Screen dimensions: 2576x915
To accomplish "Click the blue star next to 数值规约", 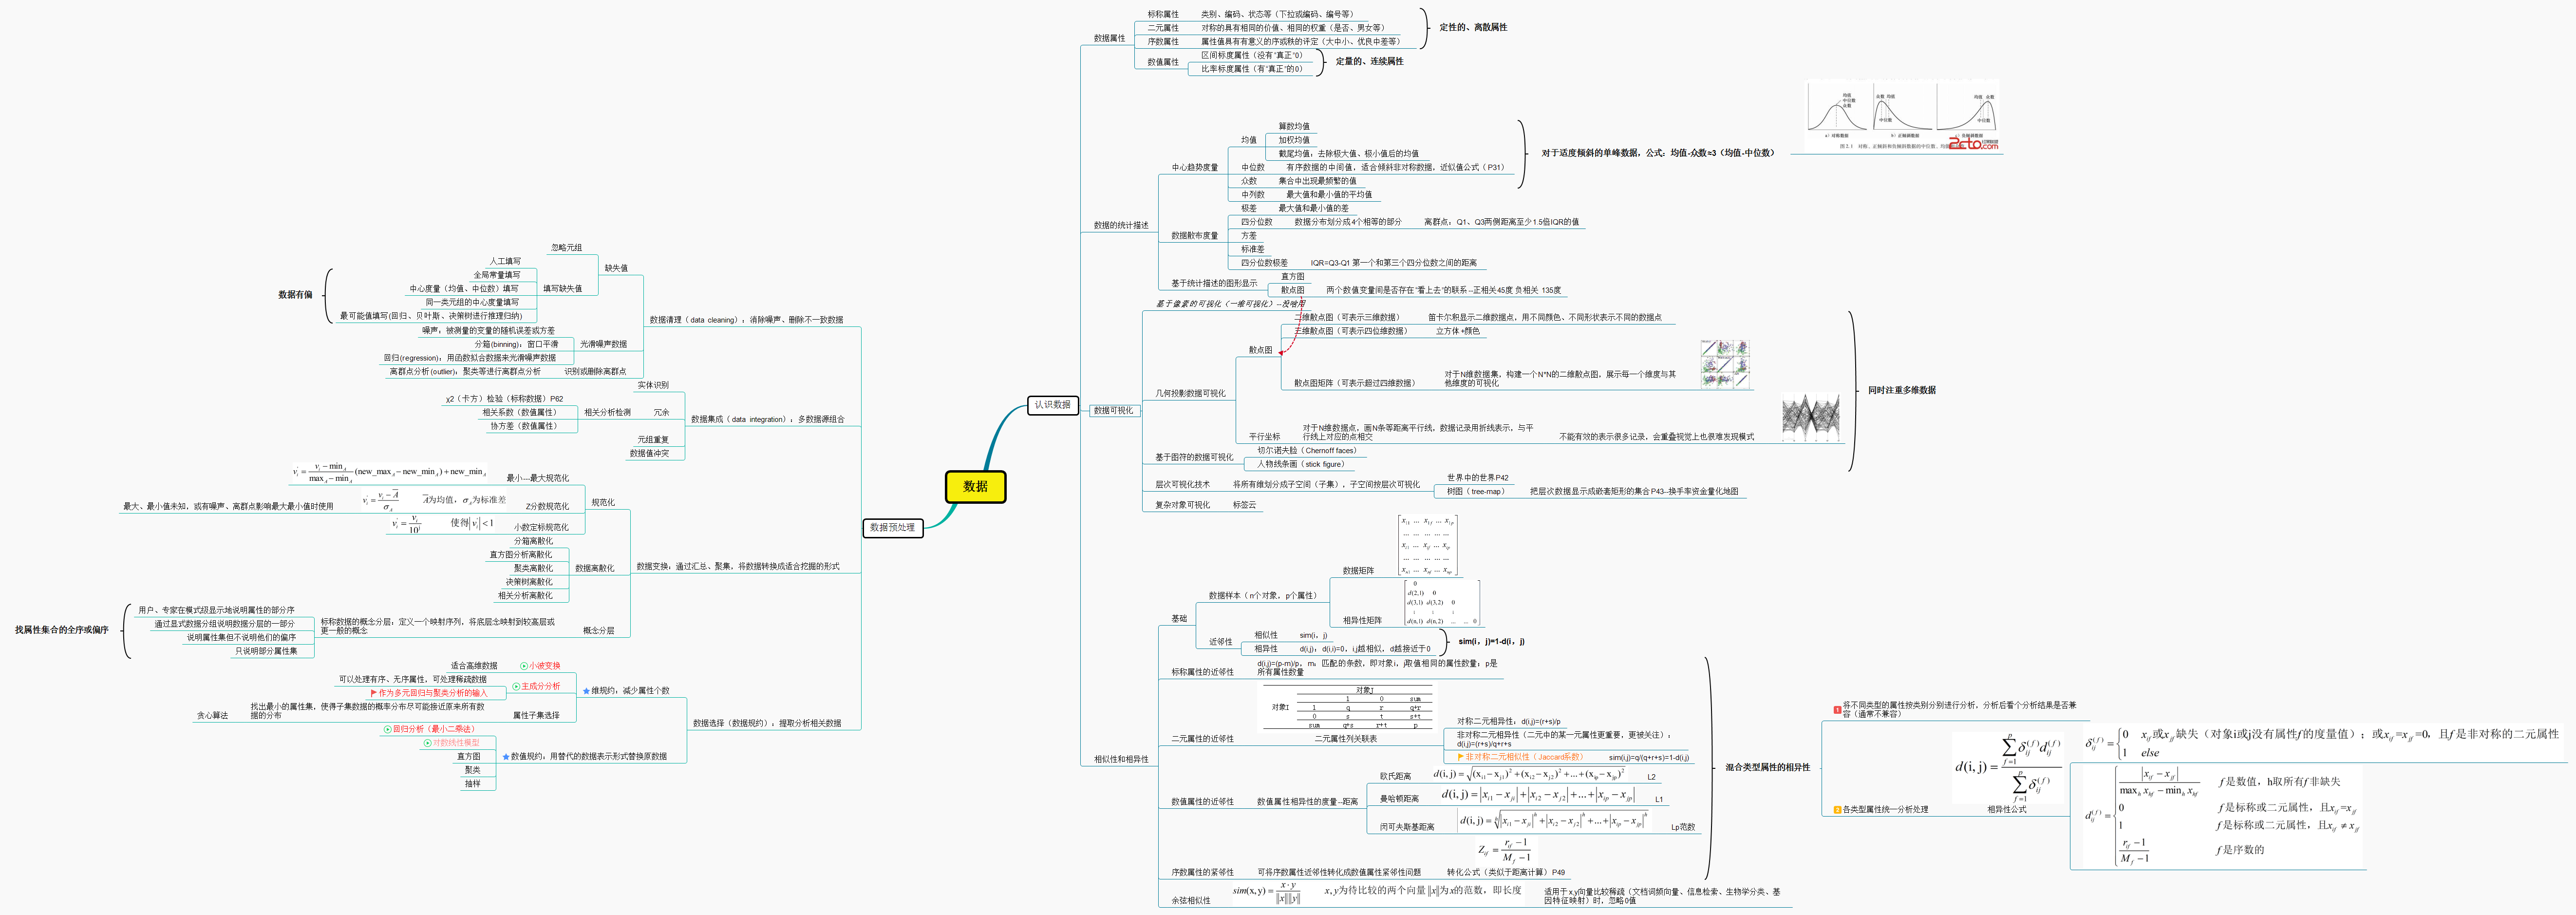I will pyautogui.click(x=506, y=757).
